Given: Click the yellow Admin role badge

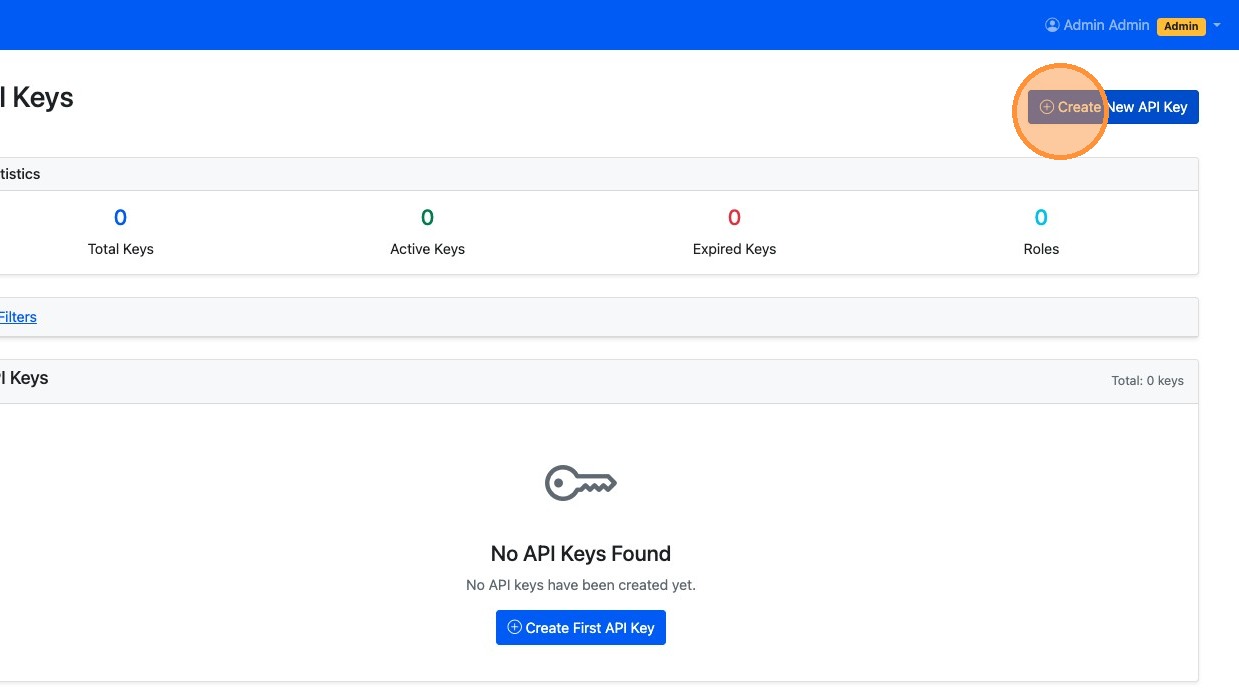Looking at the screenshot, I should (1181, 26).
